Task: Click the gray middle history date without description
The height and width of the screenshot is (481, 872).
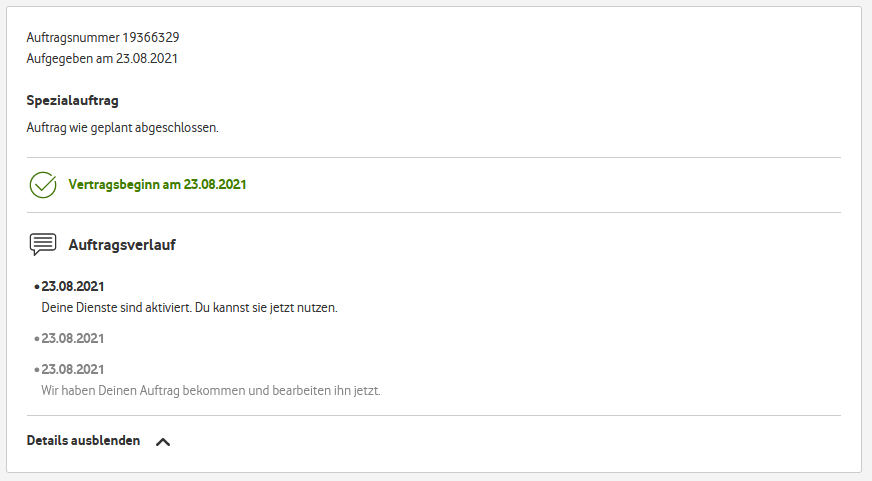Action: [73, 339]
